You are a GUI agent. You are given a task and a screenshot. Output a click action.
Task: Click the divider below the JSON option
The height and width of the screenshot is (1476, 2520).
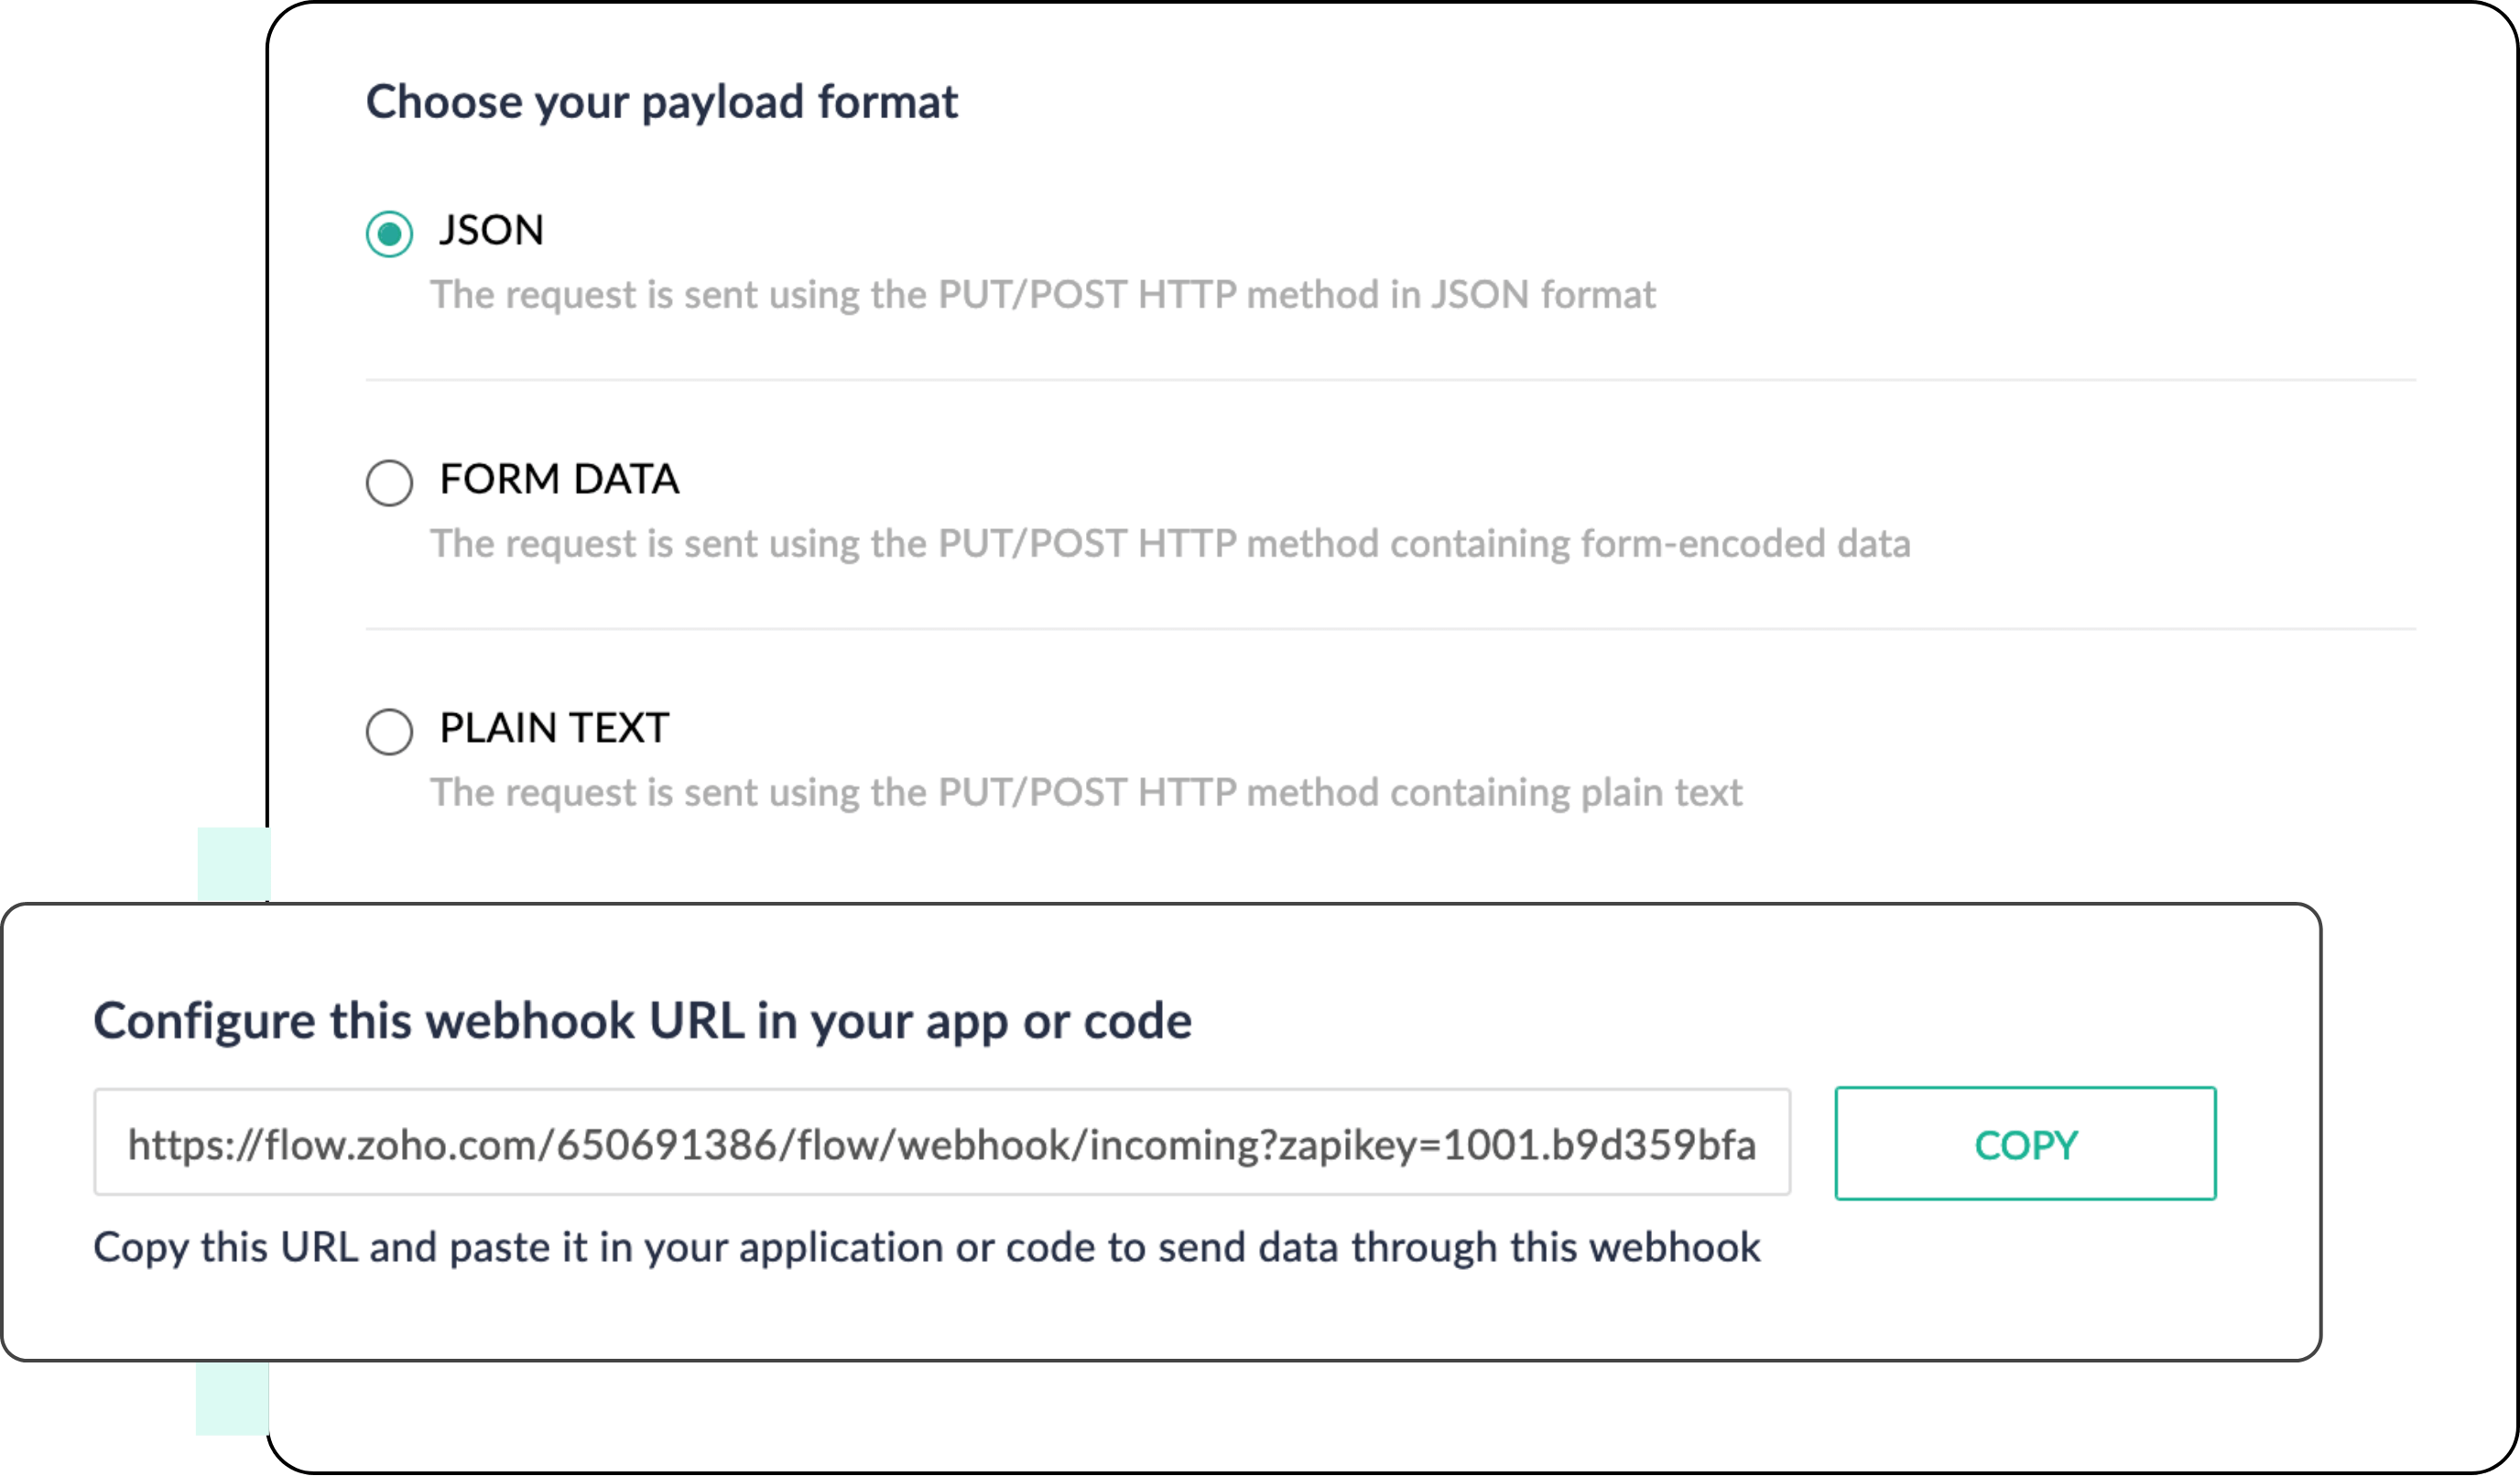[1390, 380]
